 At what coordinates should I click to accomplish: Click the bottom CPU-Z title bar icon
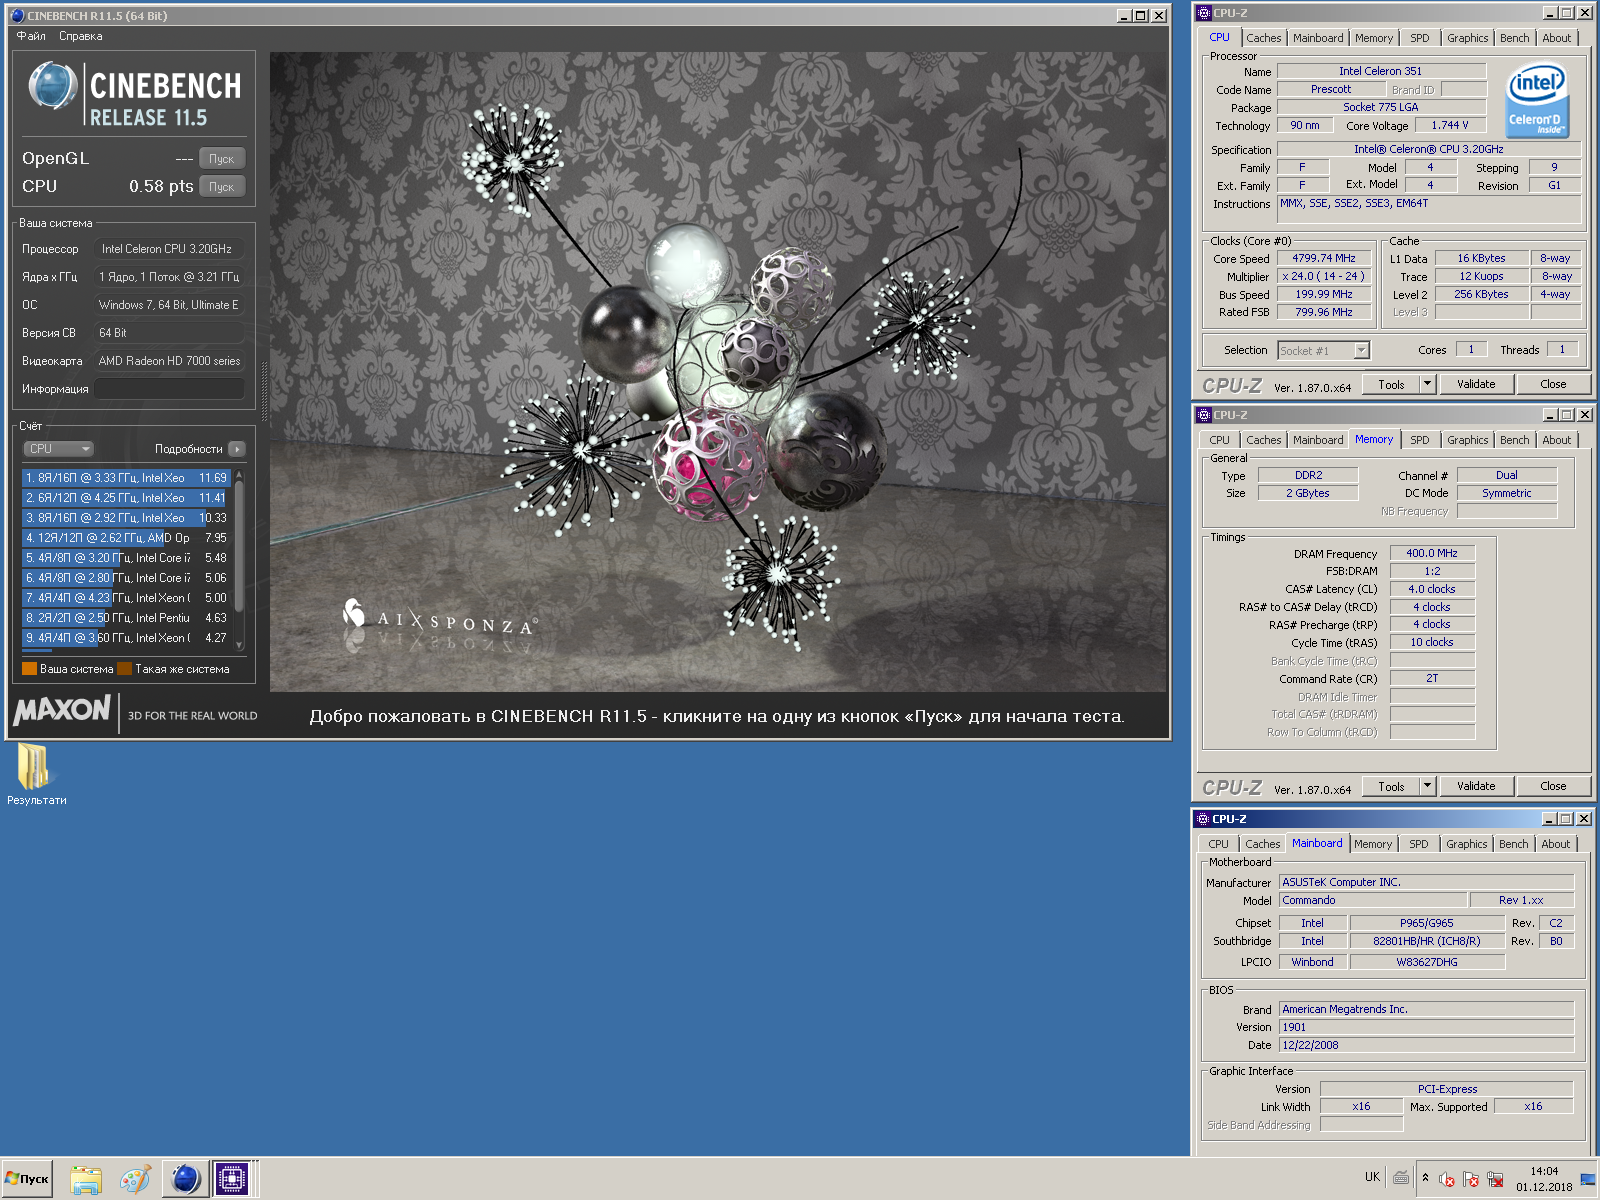pos(1204,819)
